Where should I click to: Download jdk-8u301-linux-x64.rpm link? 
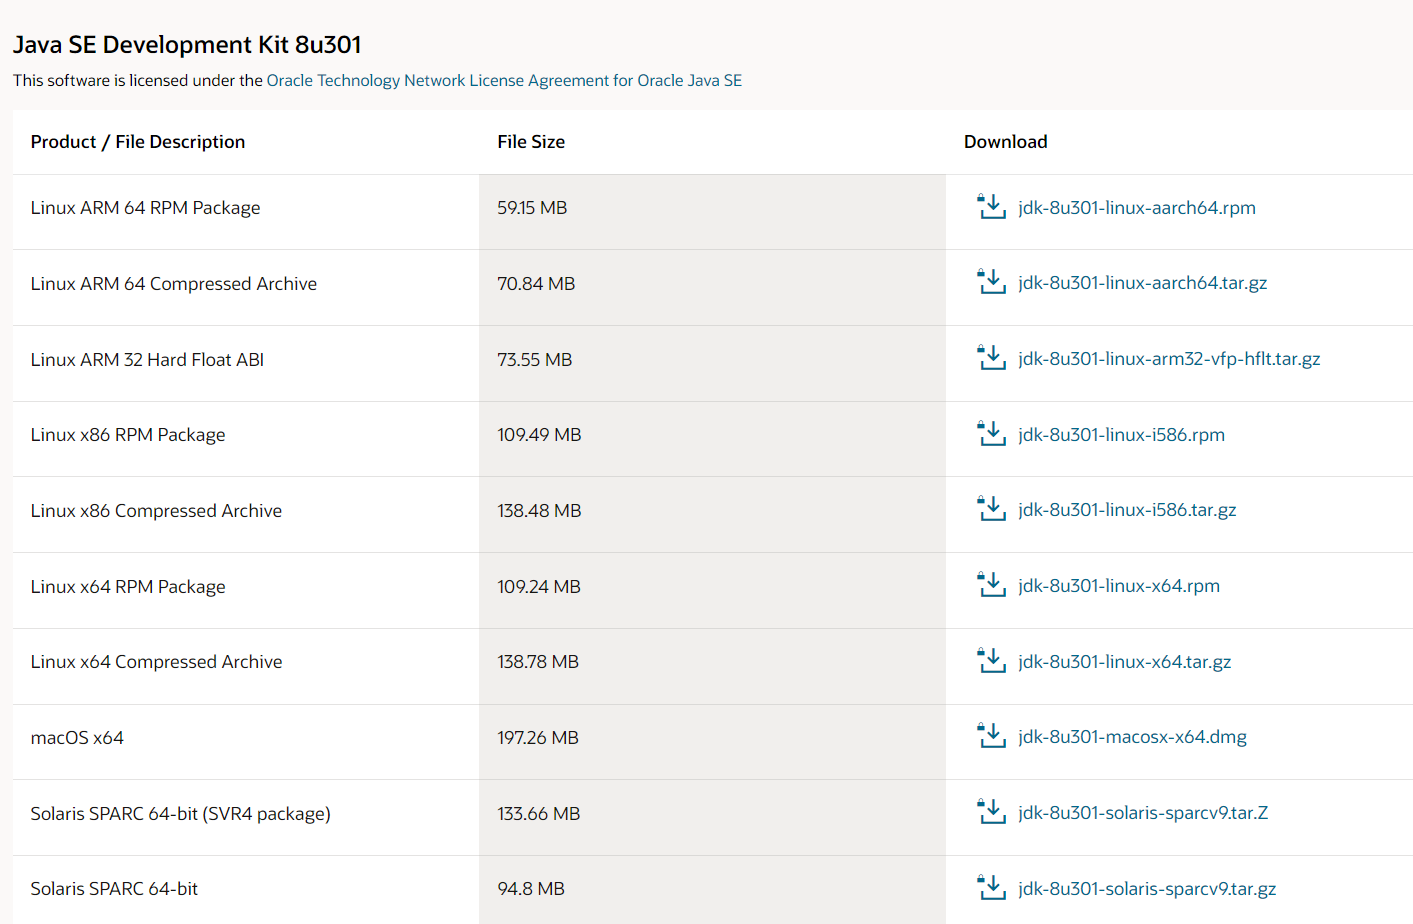[1119, 585]
